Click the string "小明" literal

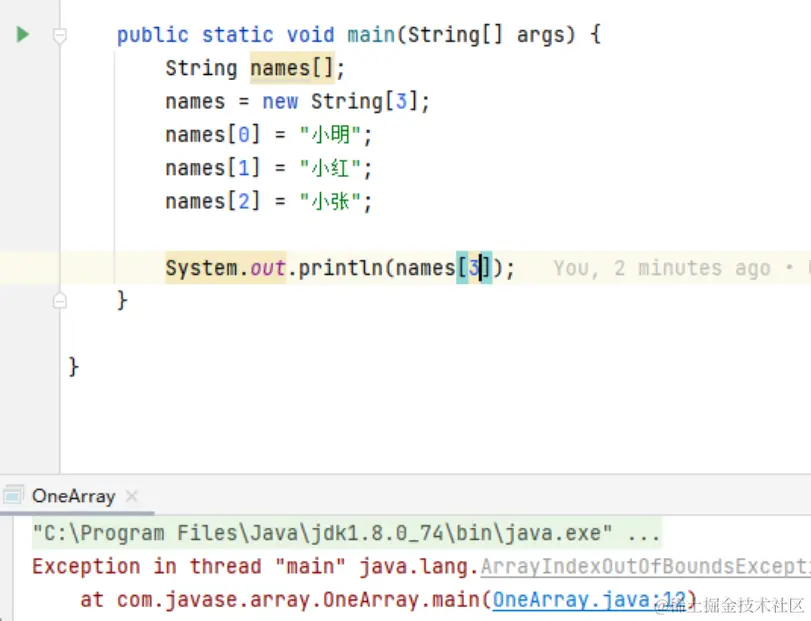pyautogui.click(x=331, y=135)
